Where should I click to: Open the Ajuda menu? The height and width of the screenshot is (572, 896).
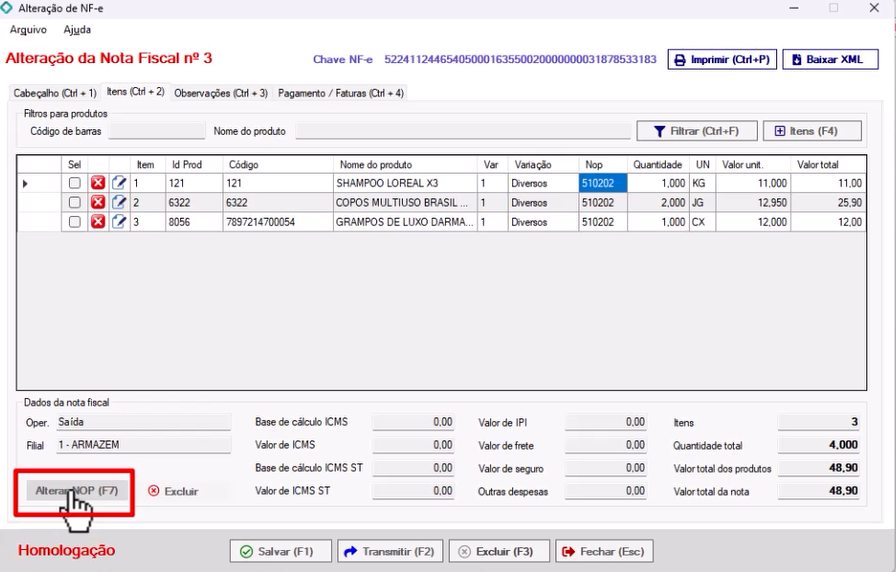77,30
